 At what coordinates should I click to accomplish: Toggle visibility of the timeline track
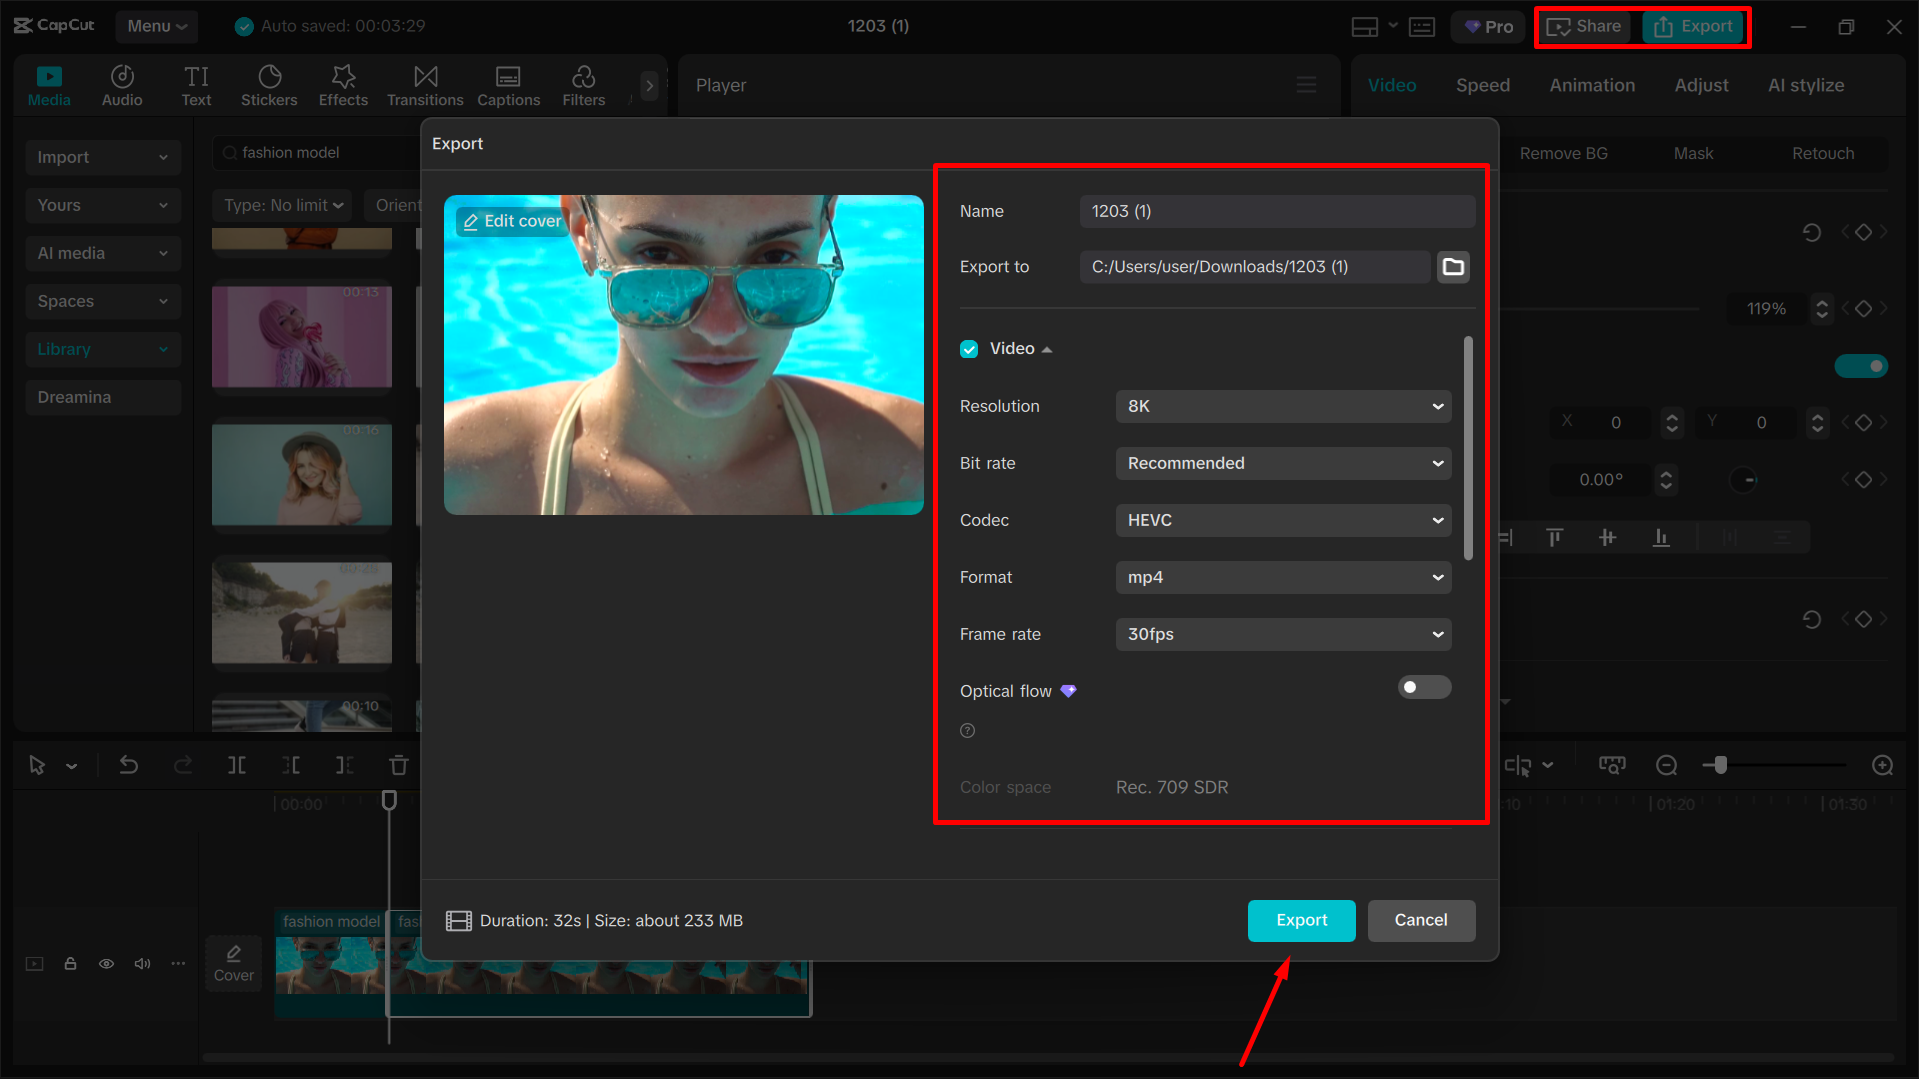(106, 963)
